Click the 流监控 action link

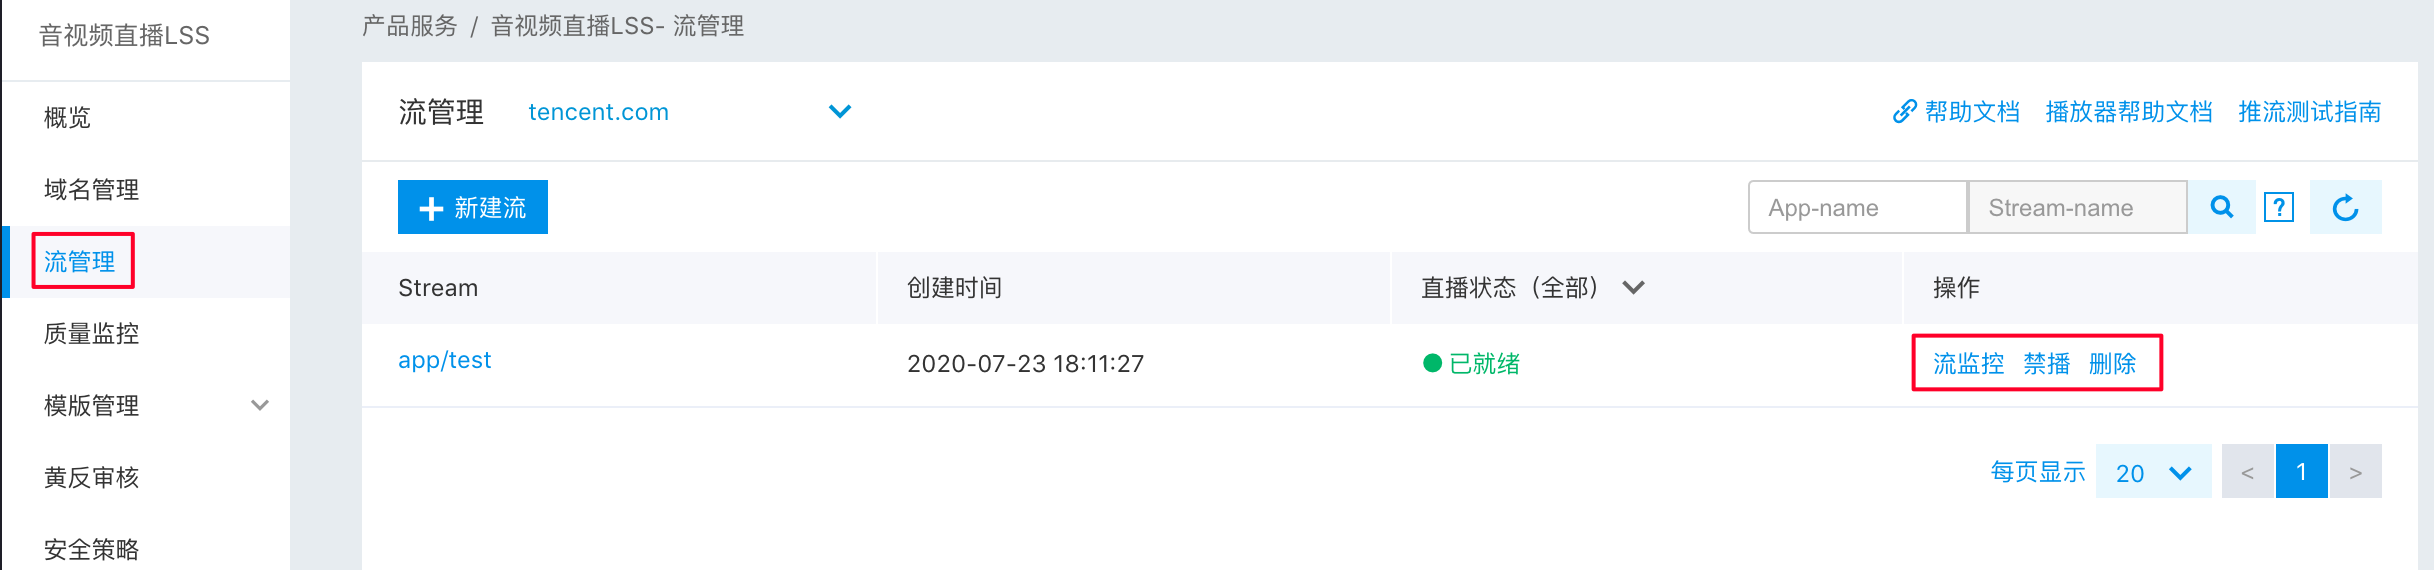[1968, 363]
